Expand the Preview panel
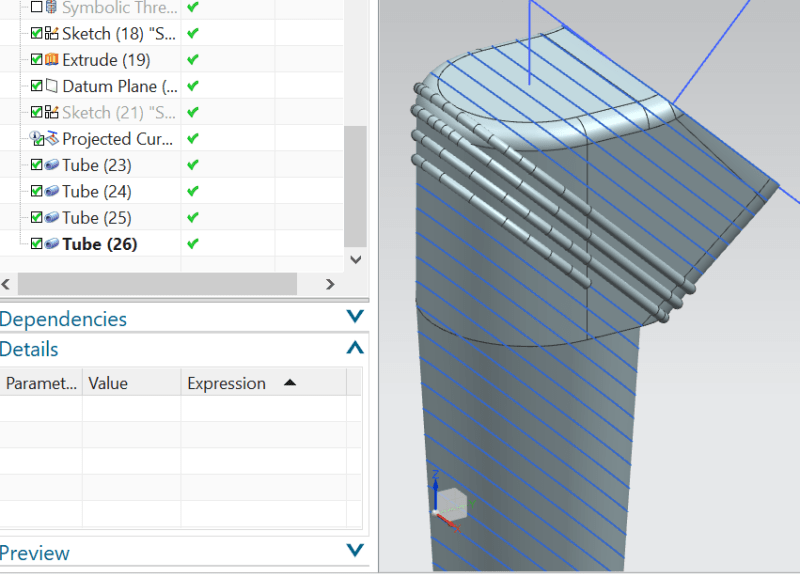 pyautogui.click(x=355, y=550)
